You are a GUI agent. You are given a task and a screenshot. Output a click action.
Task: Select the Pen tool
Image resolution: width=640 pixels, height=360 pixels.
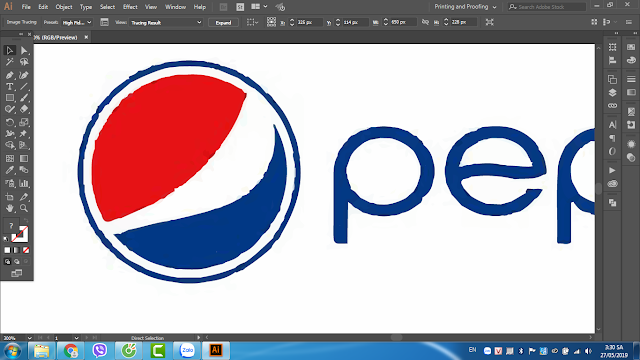point(10,75)
